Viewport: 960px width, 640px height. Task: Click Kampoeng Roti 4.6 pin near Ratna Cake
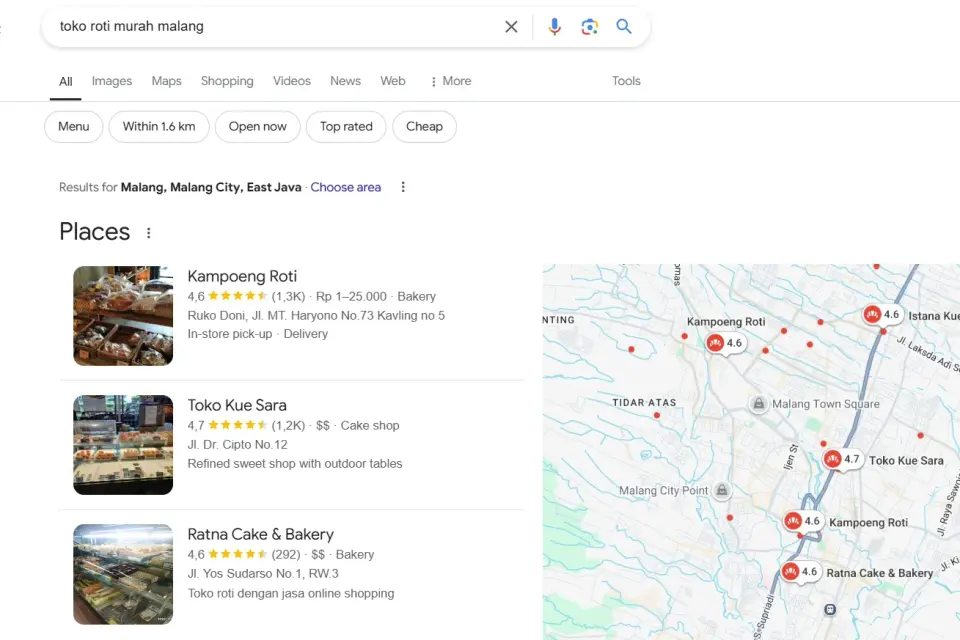tap(803, 521)
